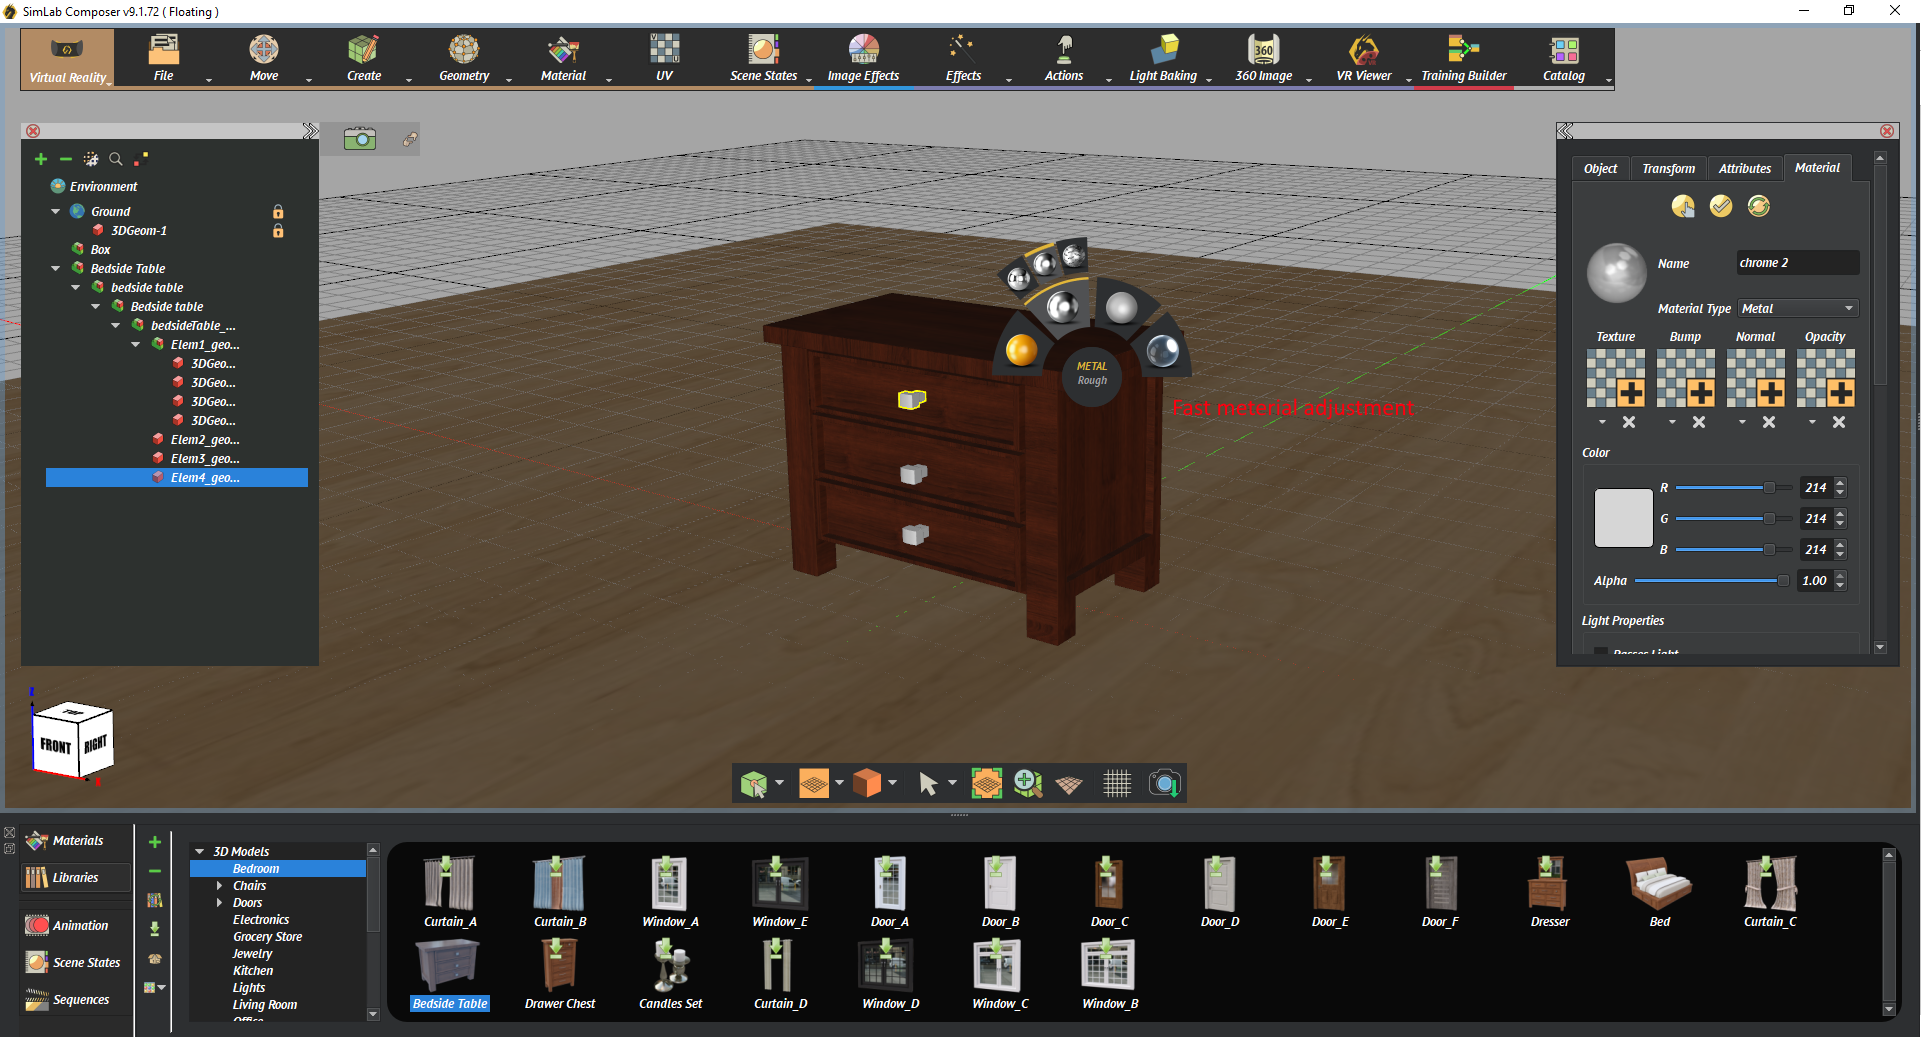Click the Training Builder icon
The height and width of the screenshot is (1037, 1921).
click(1463, 50)
